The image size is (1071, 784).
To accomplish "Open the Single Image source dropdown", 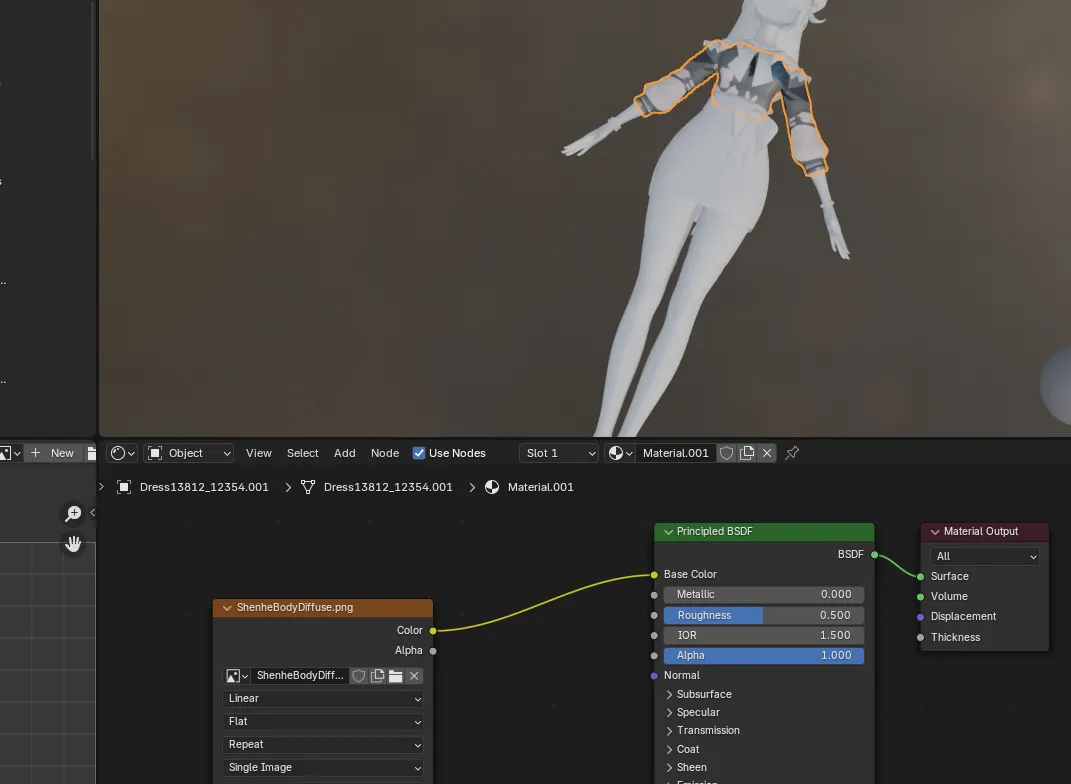I will 322,768.
